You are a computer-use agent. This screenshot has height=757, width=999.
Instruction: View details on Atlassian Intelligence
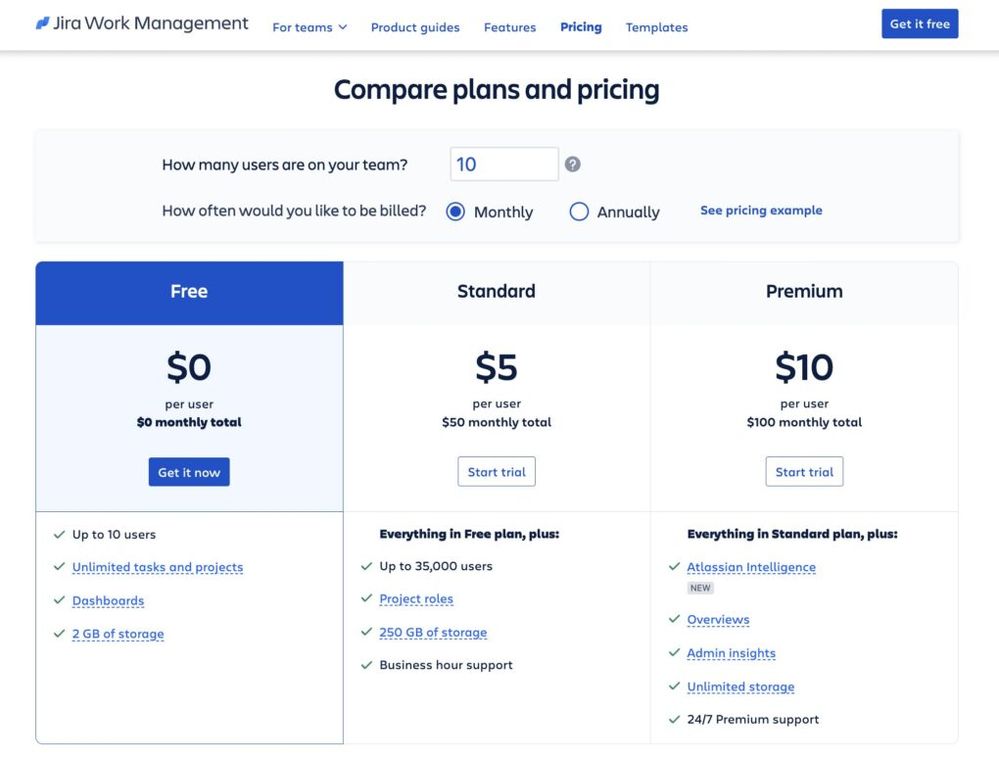(751, 566)
